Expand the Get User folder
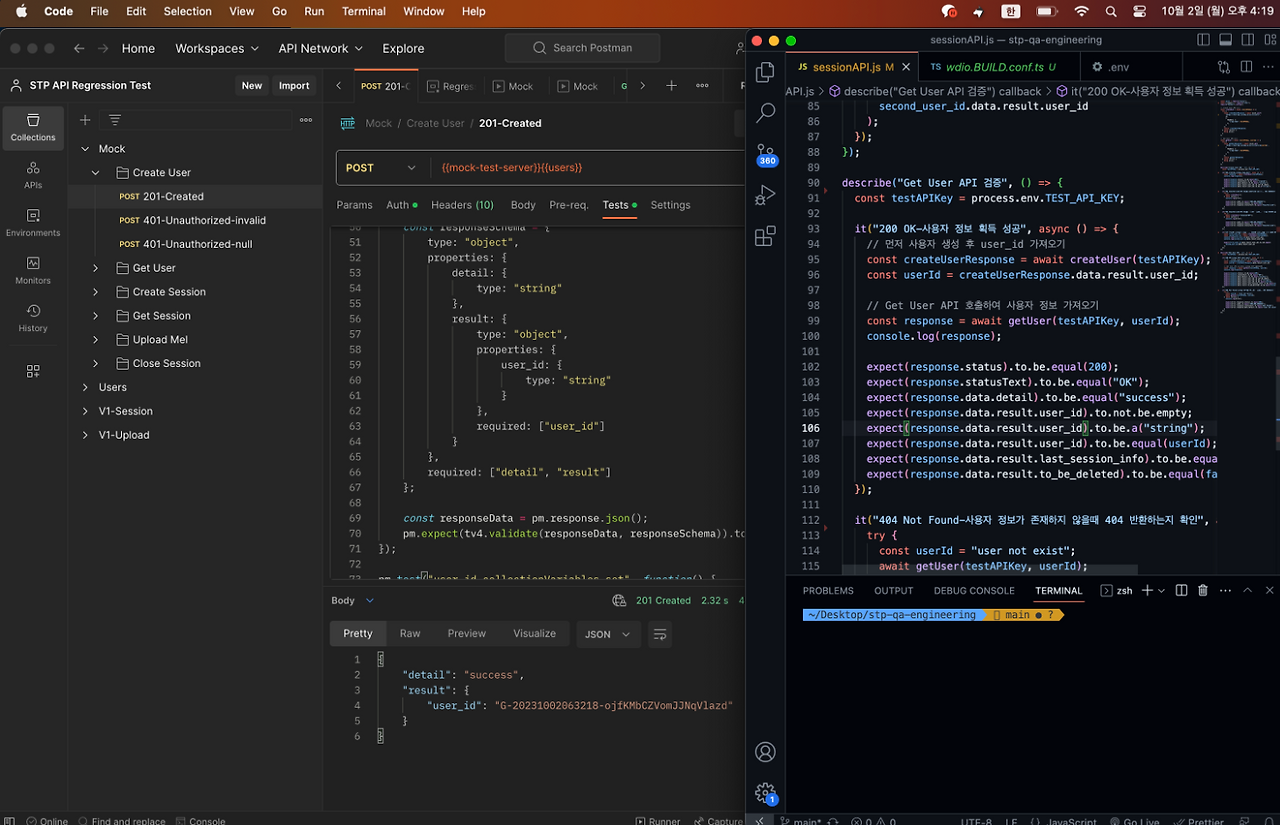 click(96, 268)
